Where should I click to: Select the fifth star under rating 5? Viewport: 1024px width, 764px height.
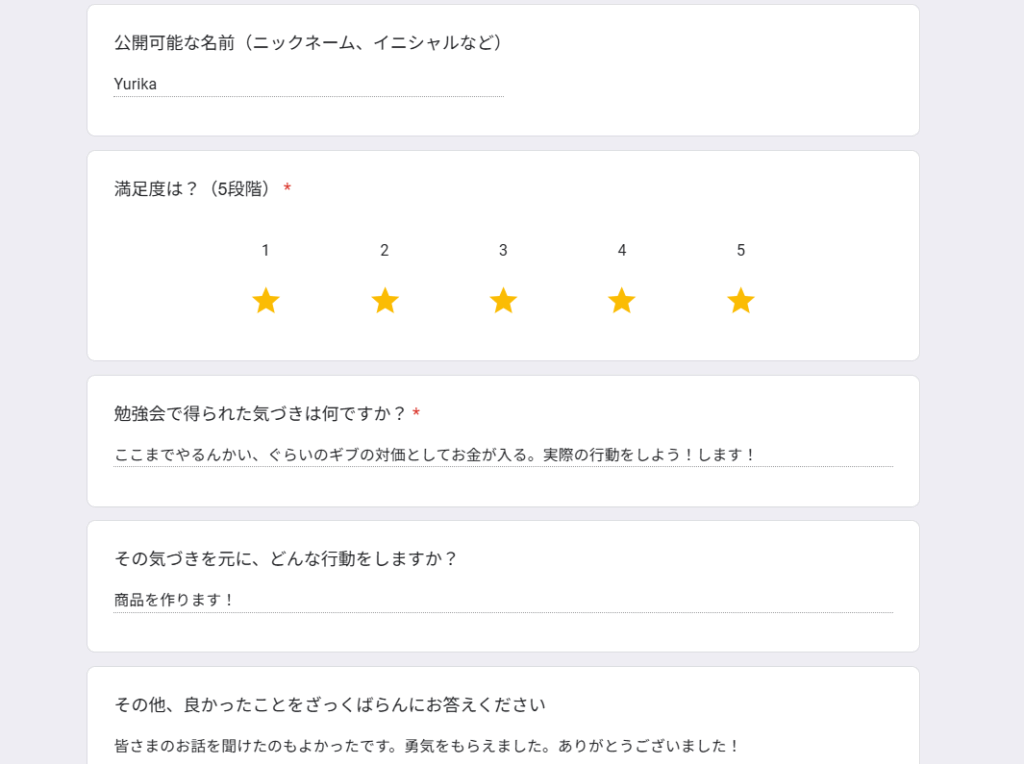[741, 301]
